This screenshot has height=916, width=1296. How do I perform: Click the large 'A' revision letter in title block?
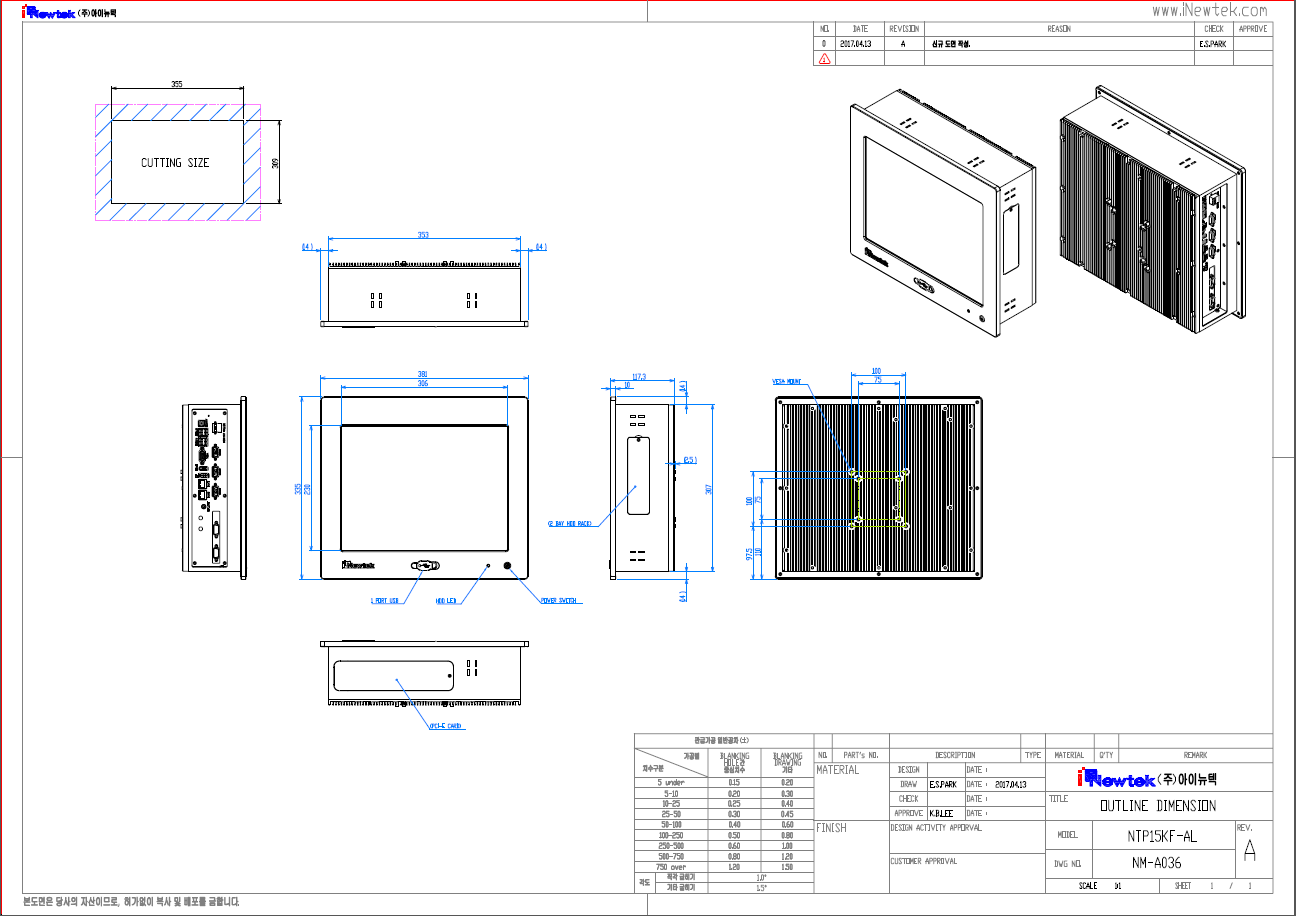(1249, 851)
